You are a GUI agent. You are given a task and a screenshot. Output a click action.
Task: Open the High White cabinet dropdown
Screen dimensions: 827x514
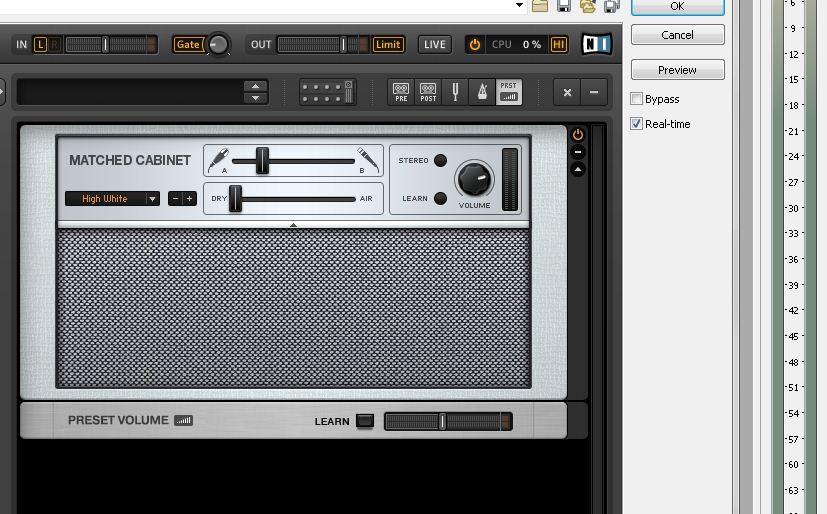coord(112,199)
